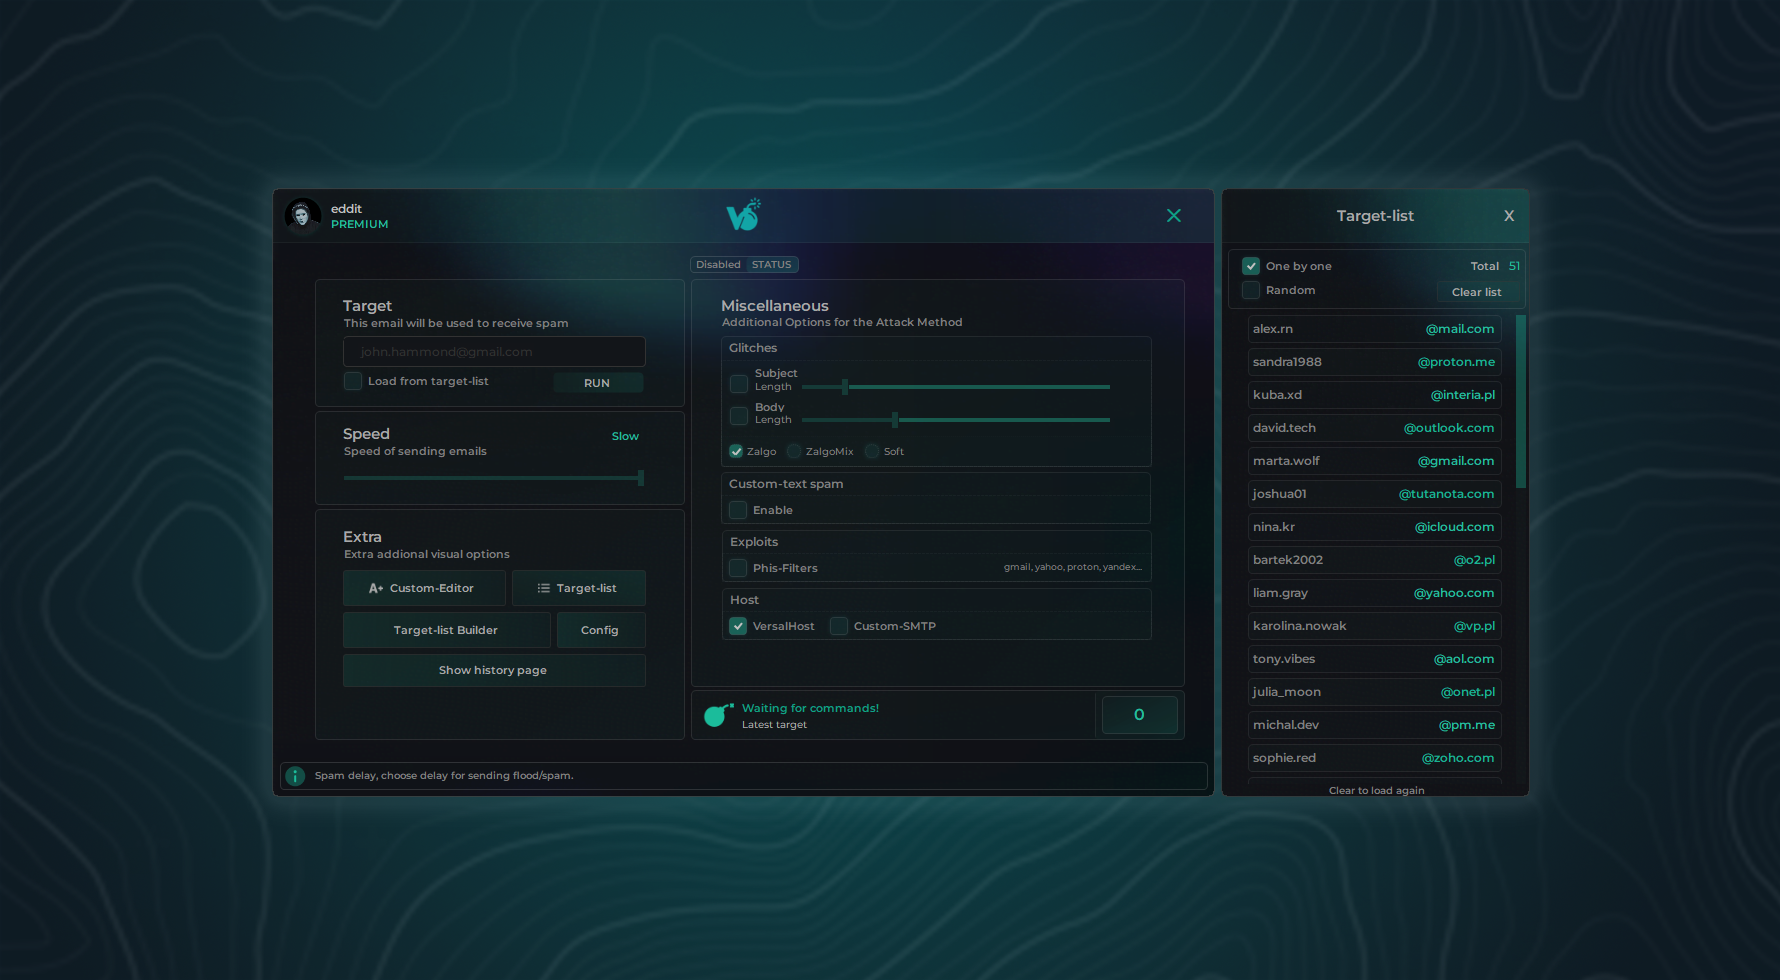Open the Show history page
Image resolution: width=1780 pixels, height=980 pixels.
[494, 670]
